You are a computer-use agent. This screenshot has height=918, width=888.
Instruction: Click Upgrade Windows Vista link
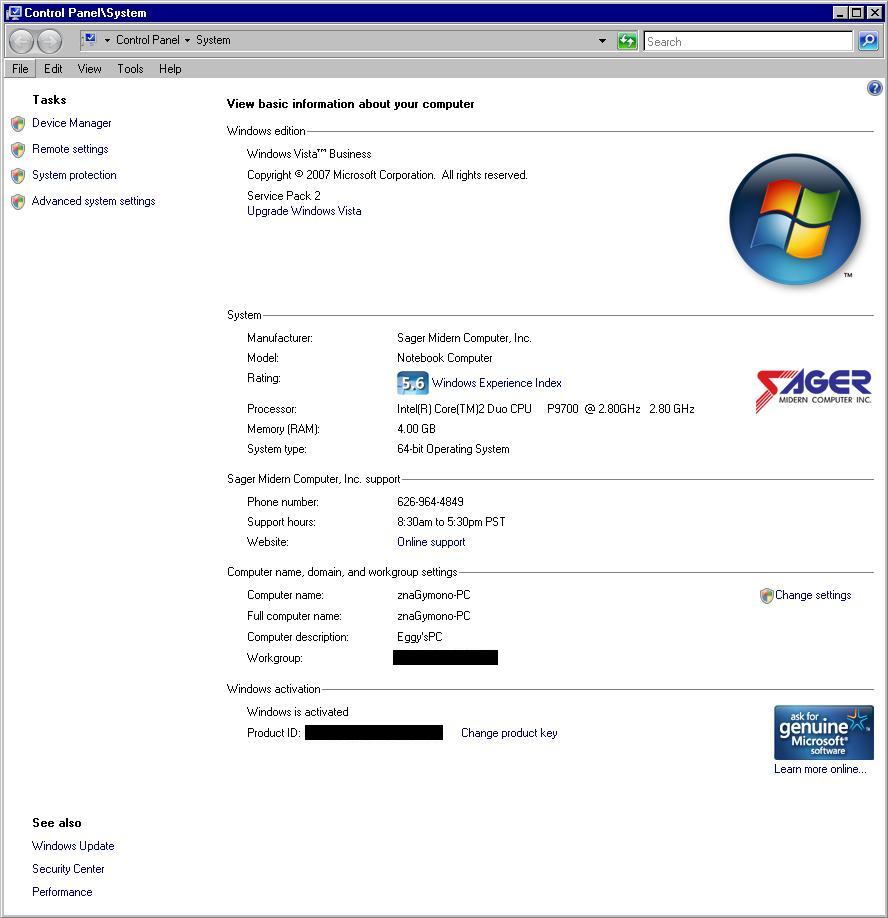coord(304,211)
